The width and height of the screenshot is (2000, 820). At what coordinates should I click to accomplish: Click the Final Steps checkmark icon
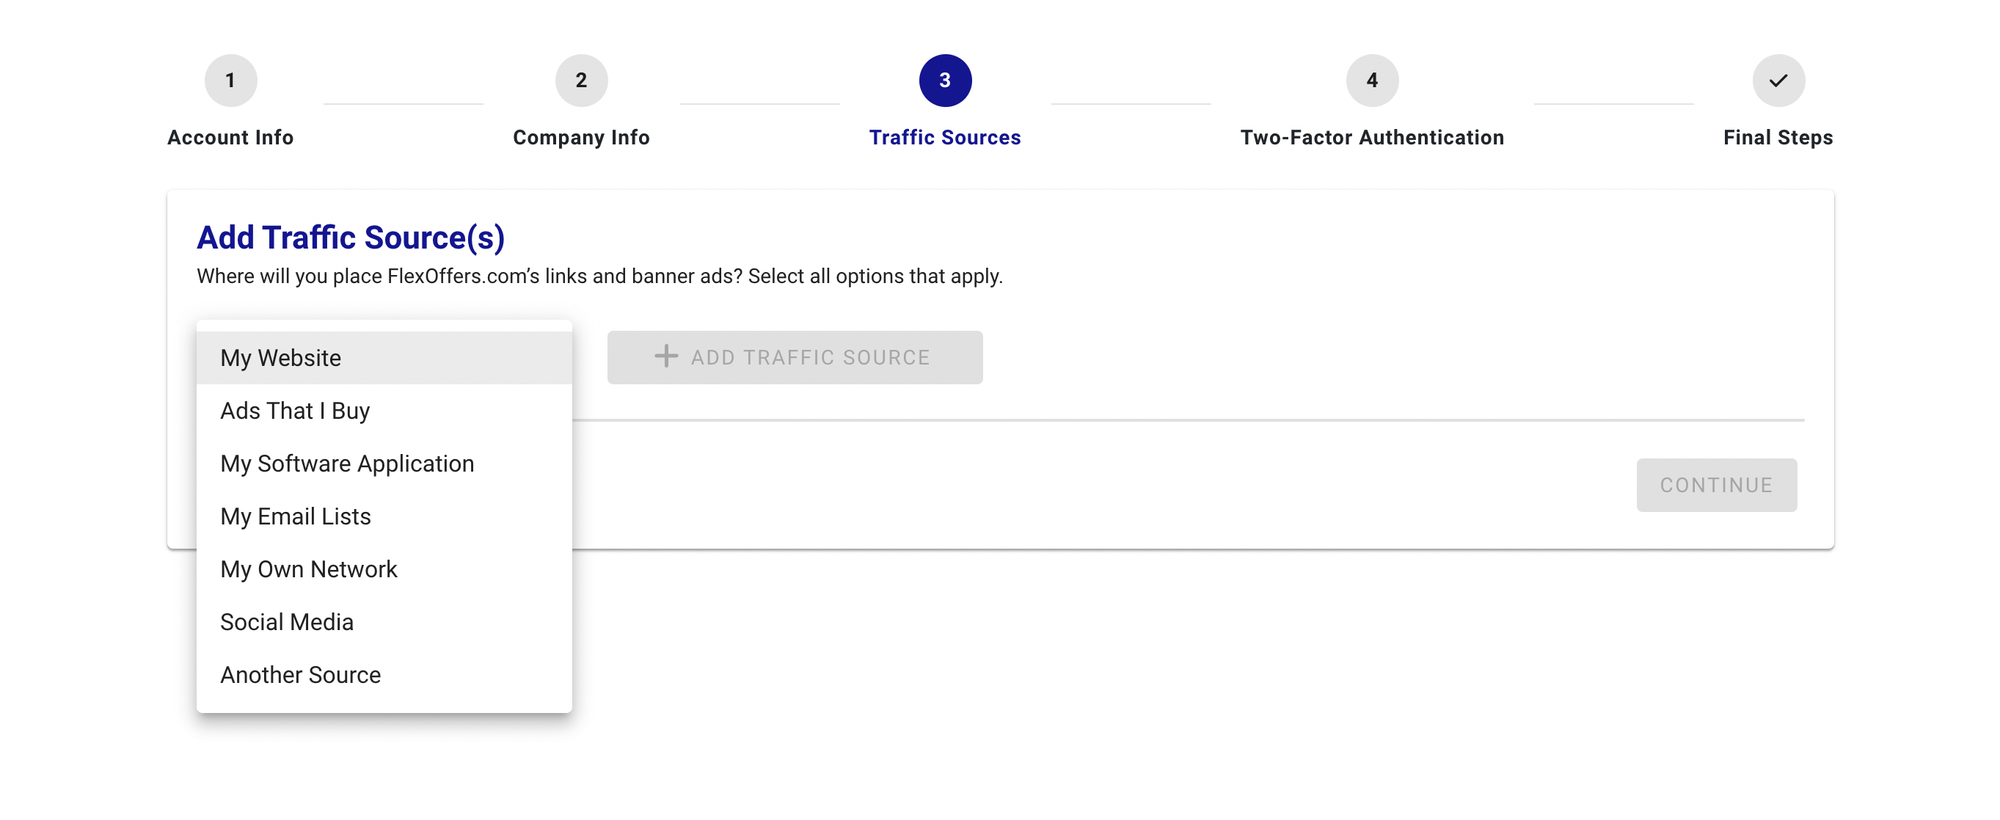coord(1778,80)
